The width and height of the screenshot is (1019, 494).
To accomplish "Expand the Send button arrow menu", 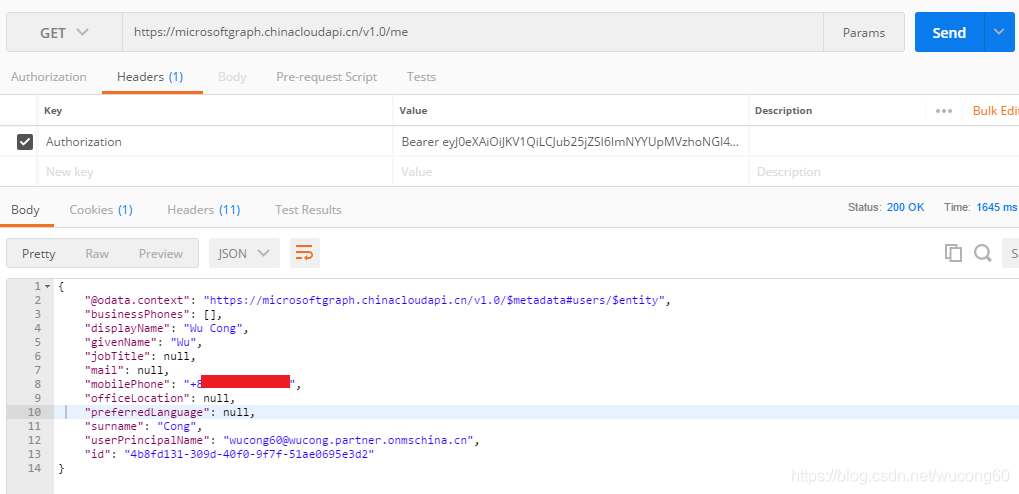I will [x=1000, y=32].
